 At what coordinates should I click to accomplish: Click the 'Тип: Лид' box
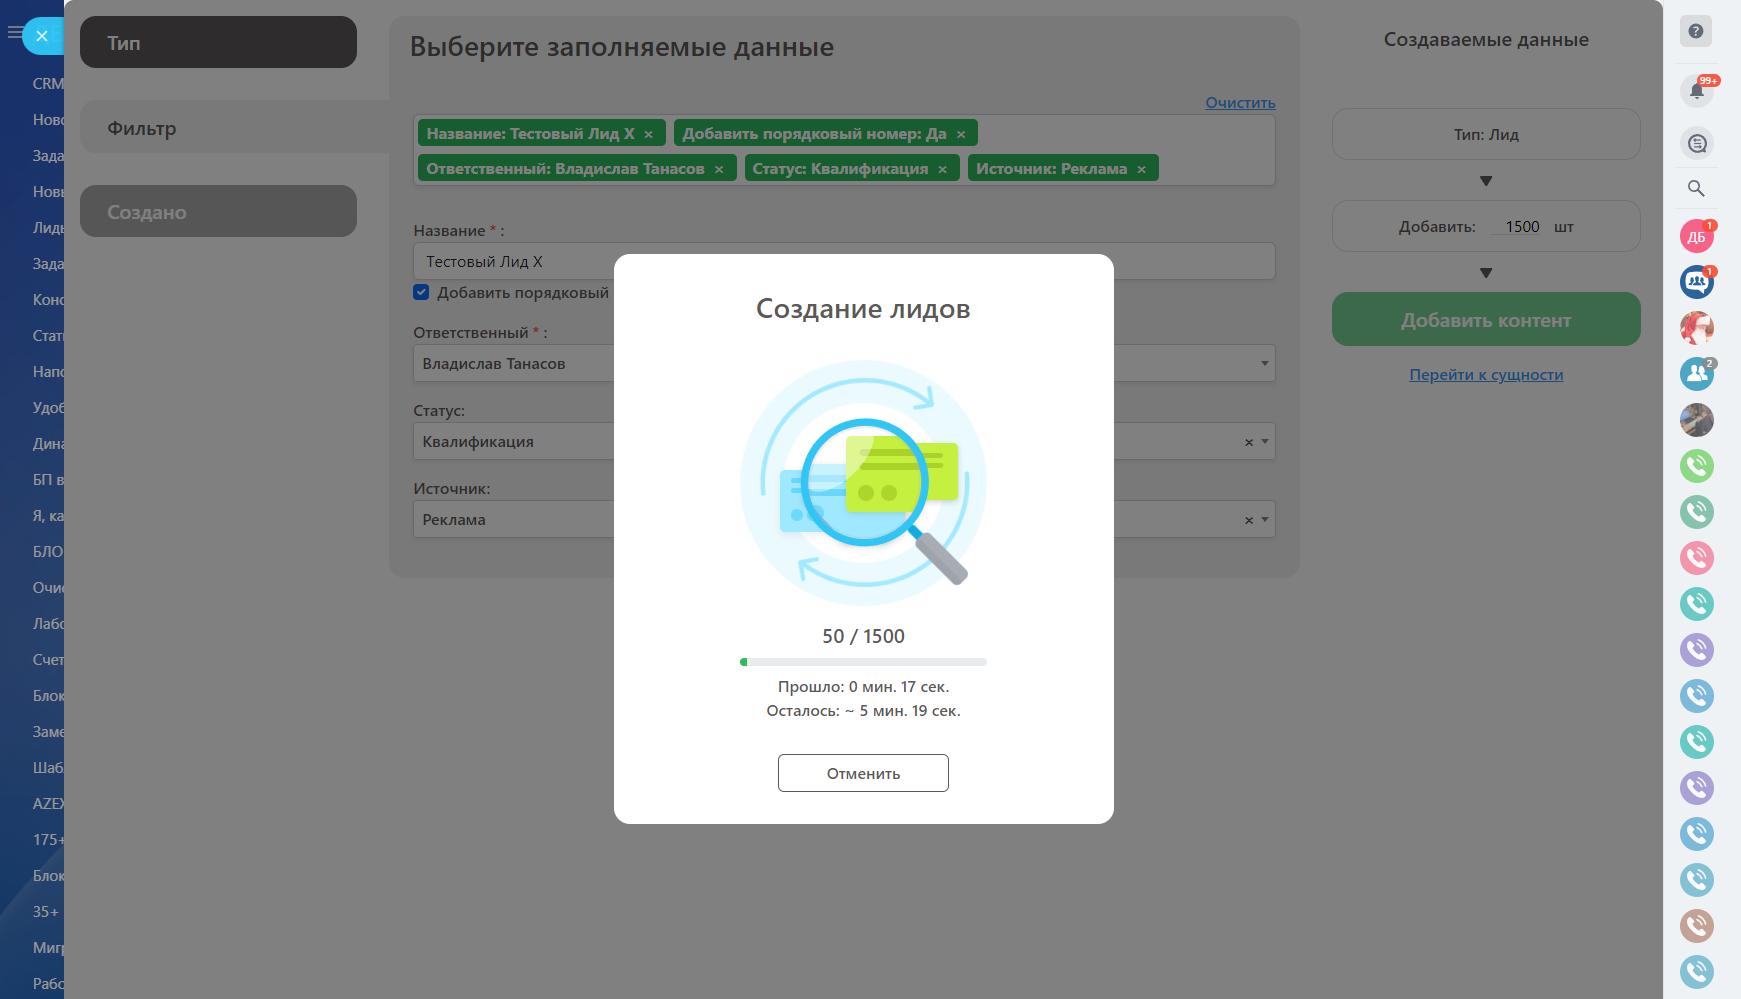[x=1486, y=134]
